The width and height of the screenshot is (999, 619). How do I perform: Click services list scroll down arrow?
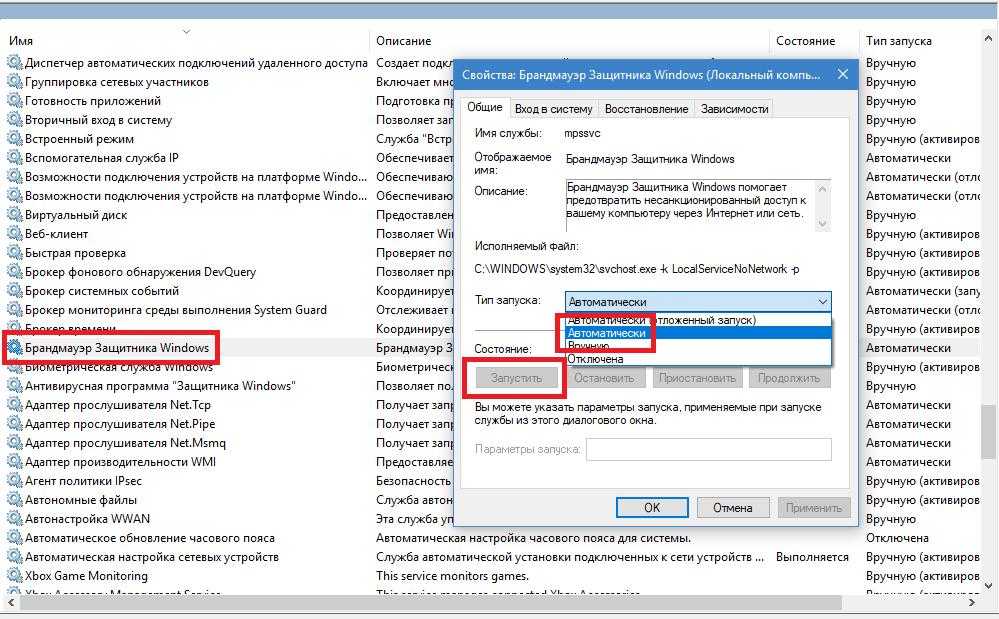coord(988,586)
